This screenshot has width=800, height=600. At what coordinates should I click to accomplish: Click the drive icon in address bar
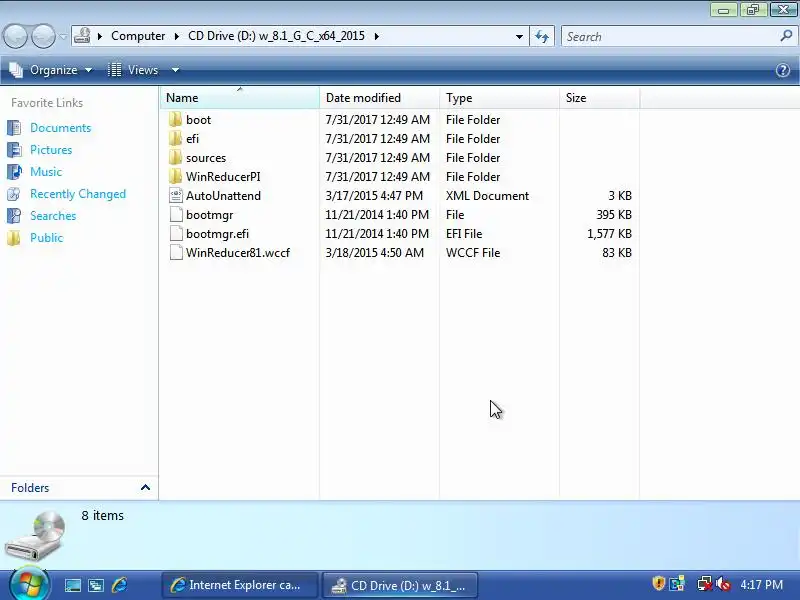coord(82,36)
